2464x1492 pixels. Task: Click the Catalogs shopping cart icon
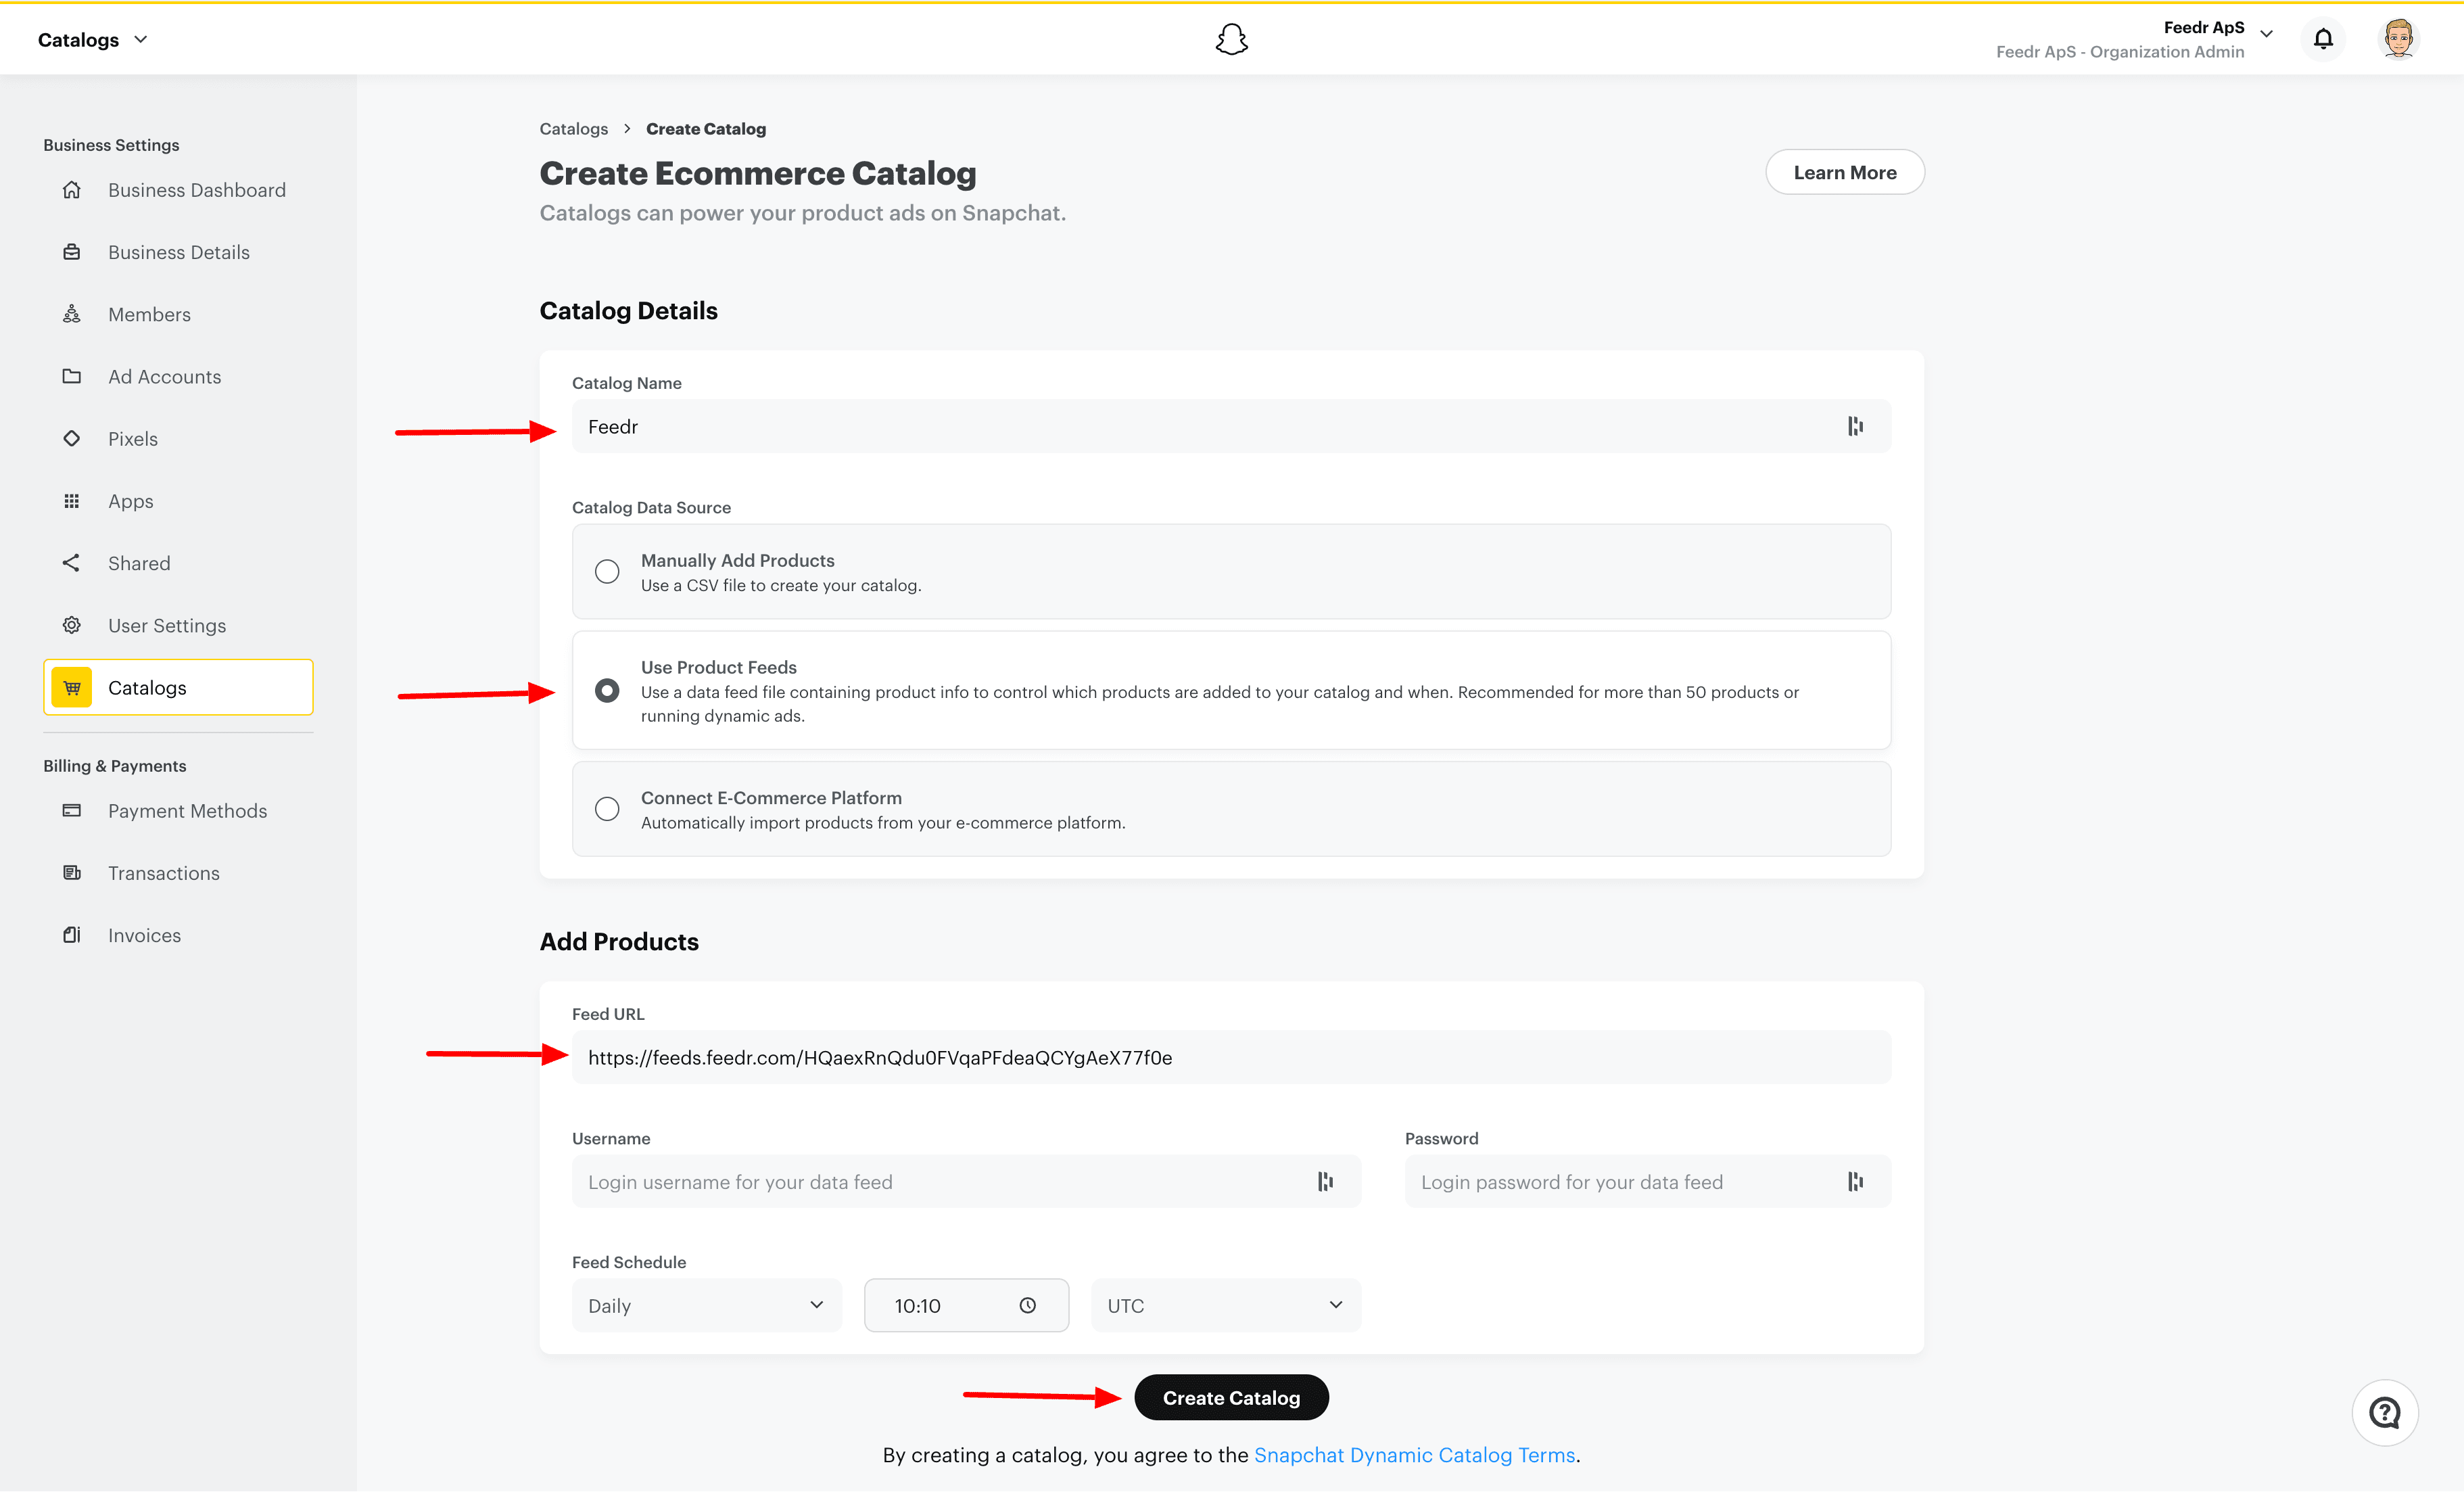(71, 687)
